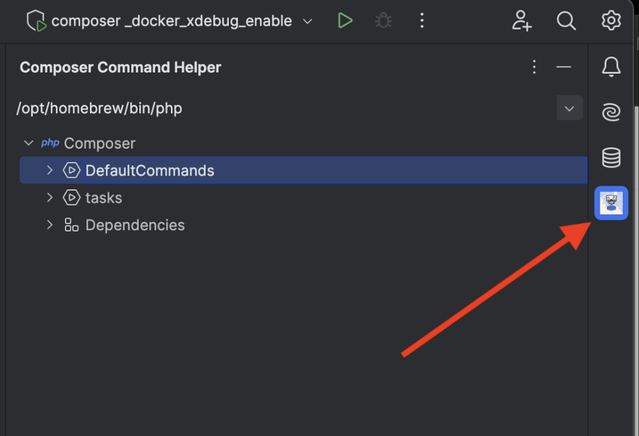
Task: Open the Code With Me add-user icon
Action: pos(522,20)
